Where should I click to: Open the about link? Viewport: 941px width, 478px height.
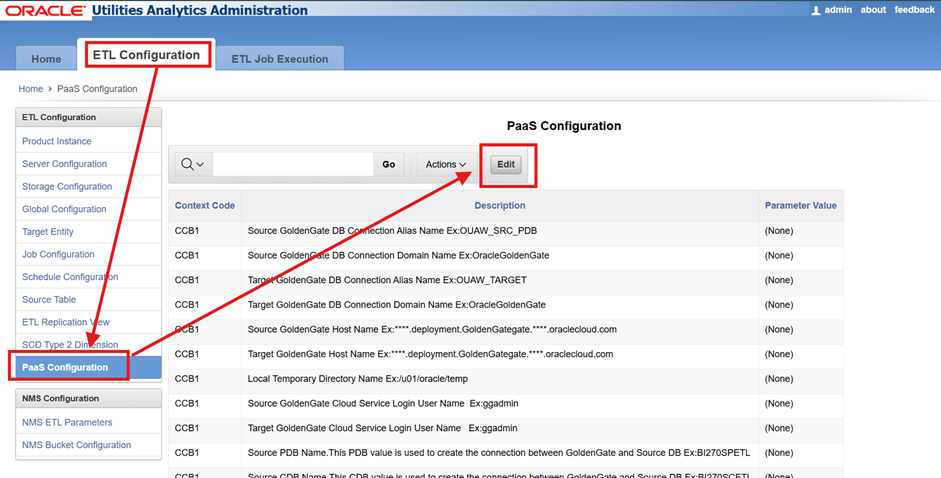tap(873, 10)
